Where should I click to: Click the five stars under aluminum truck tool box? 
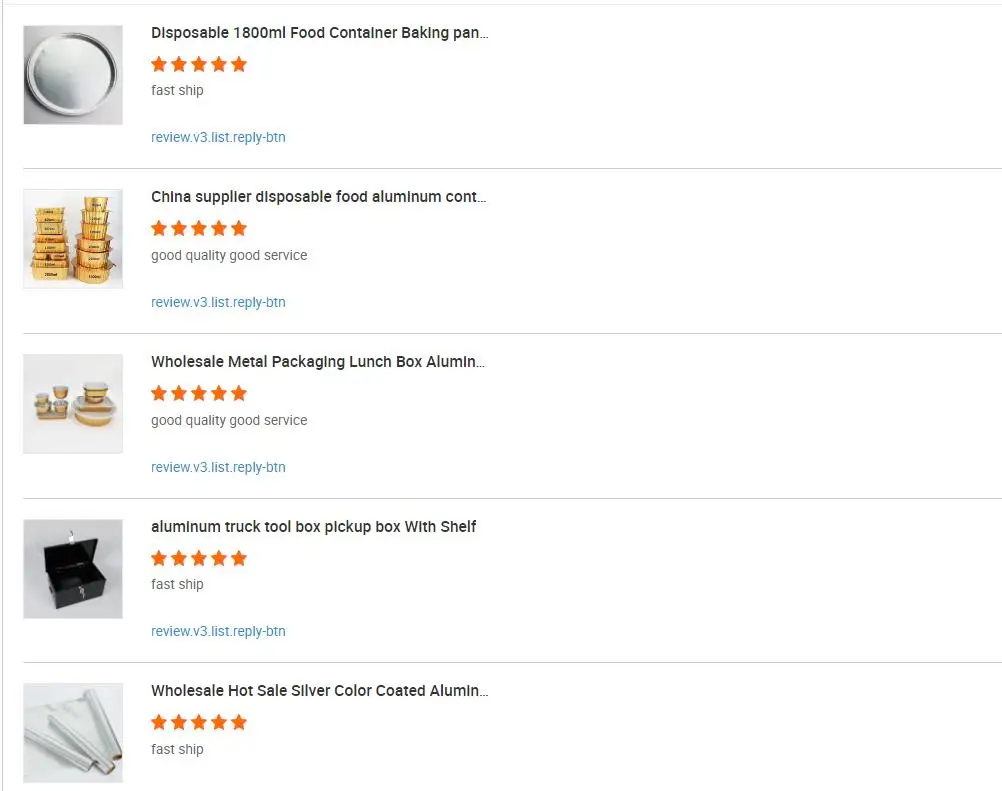coord(198,558)
